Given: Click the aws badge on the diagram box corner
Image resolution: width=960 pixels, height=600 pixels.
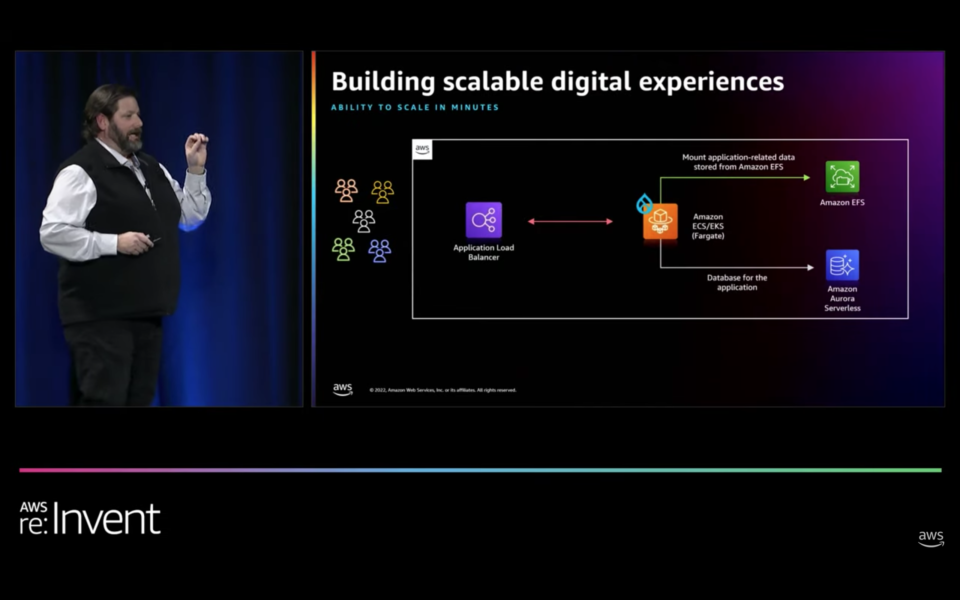Looking at the screenshot, I should click(x=422, y=149).
